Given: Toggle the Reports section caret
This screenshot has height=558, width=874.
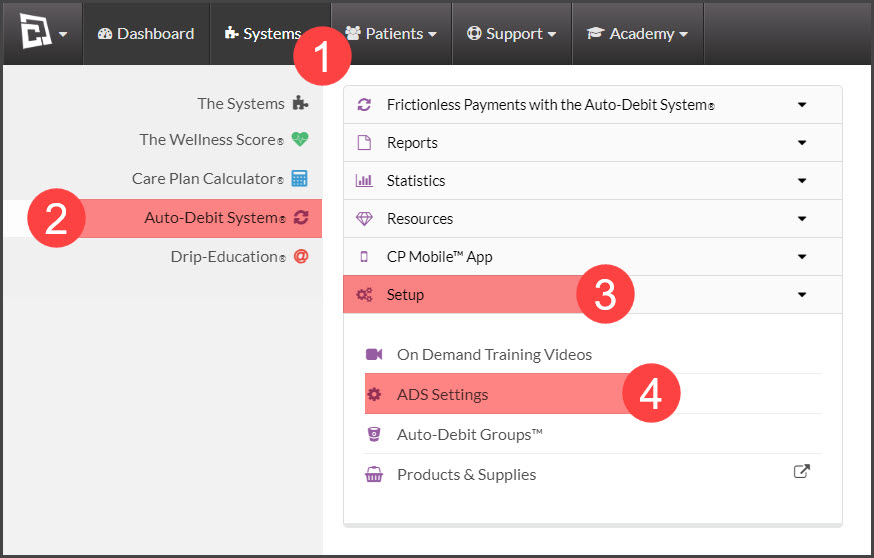Looking at the screenshot, I should coord(802,143).
